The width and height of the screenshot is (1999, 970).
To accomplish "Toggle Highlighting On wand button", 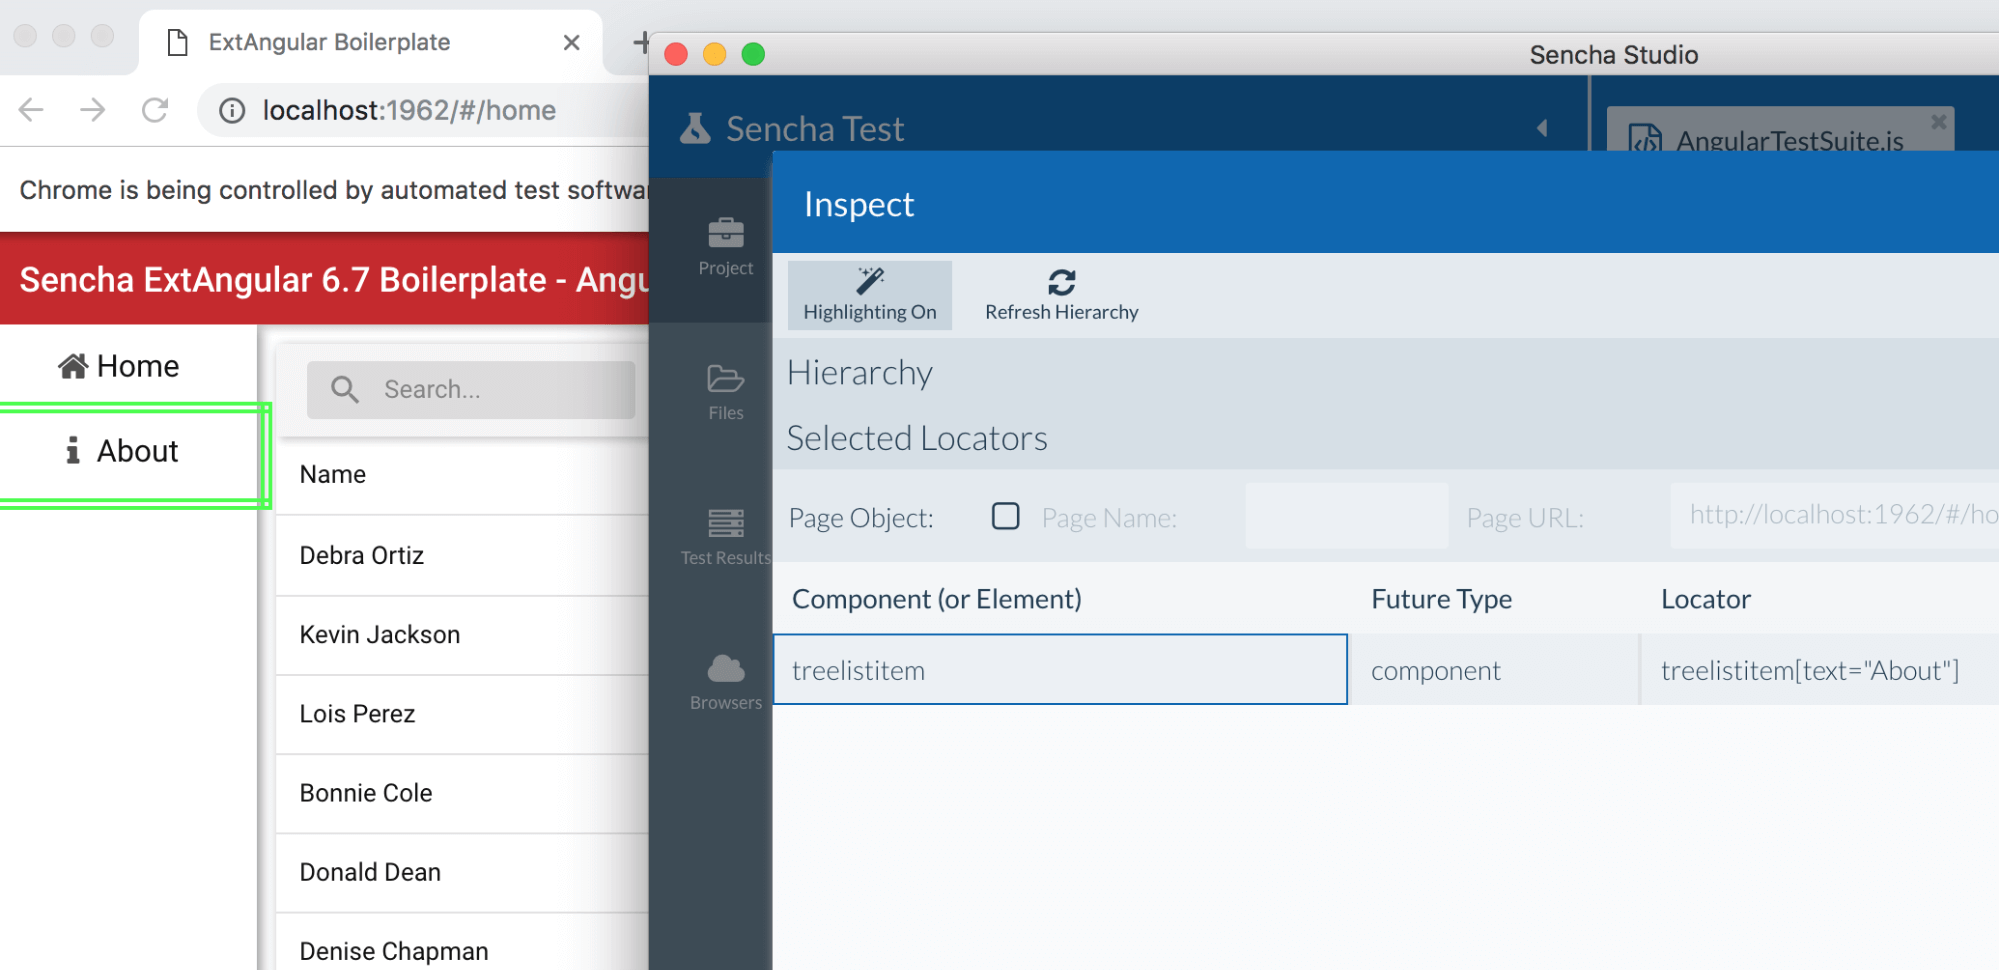I will (x=870, y=295).
